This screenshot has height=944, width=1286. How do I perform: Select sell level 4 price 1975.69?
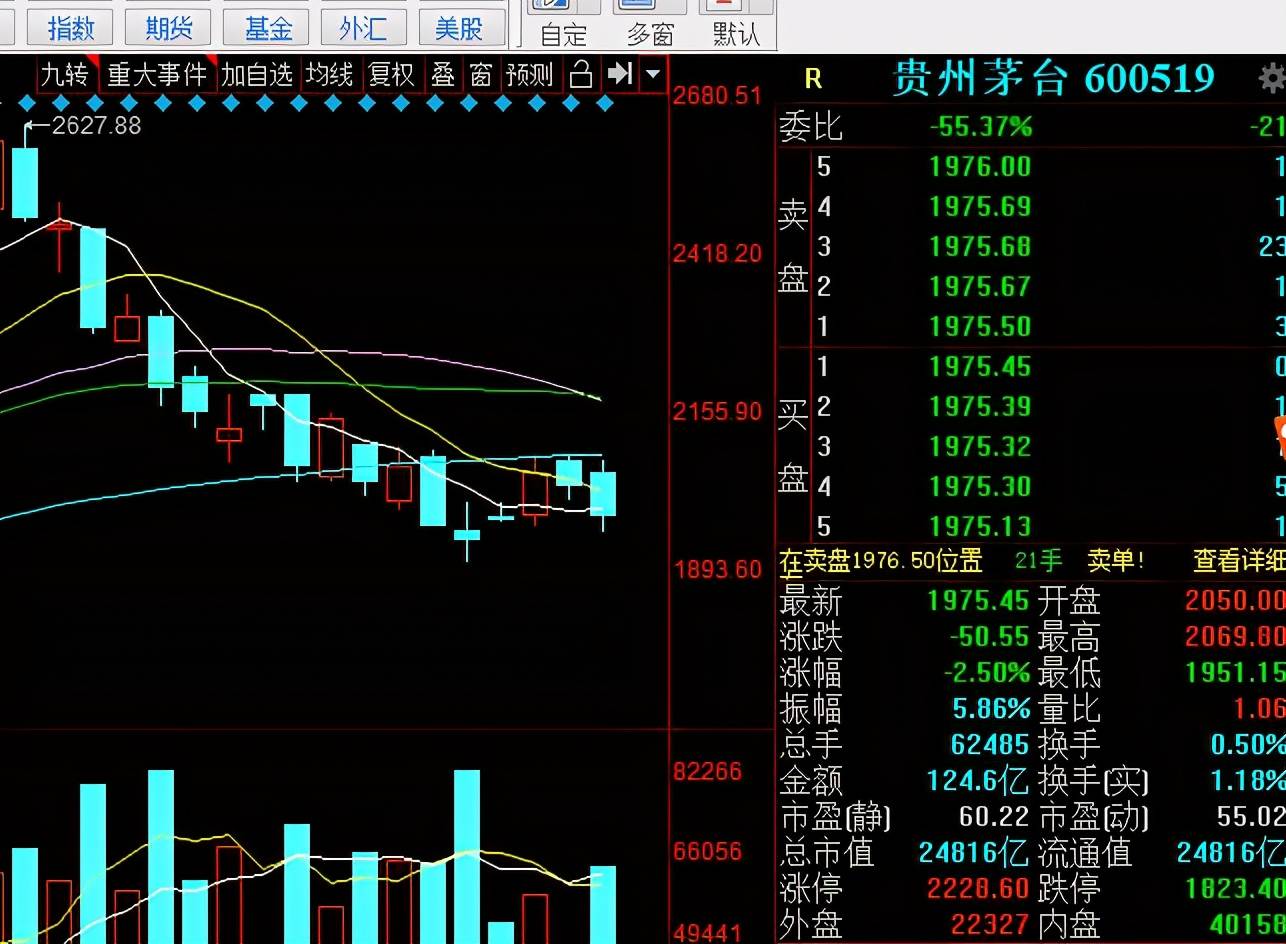click(980, 207)
